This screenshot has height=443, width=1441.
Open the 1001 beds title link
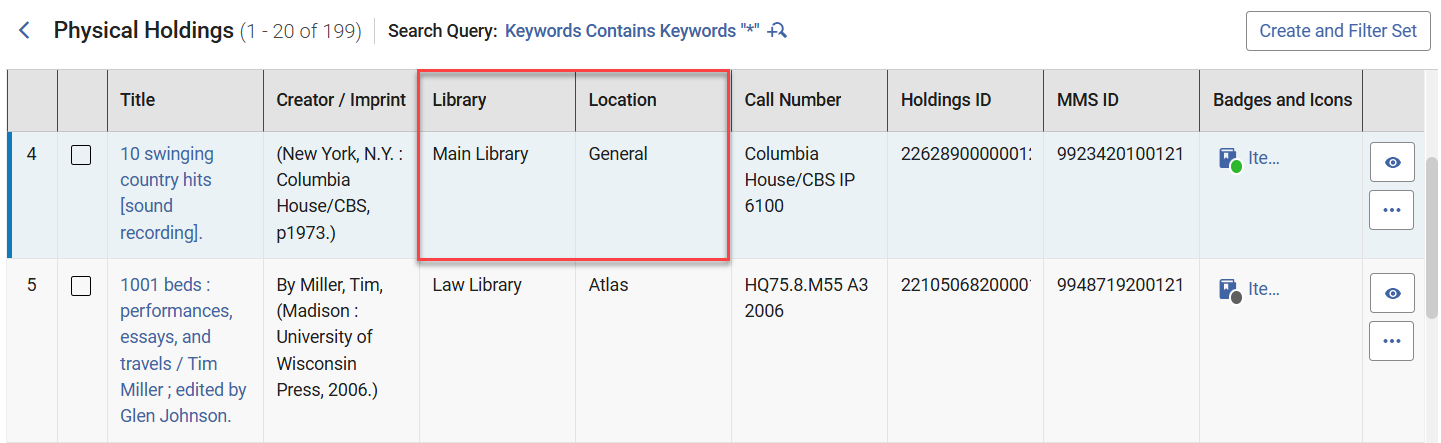coord(183,350)
